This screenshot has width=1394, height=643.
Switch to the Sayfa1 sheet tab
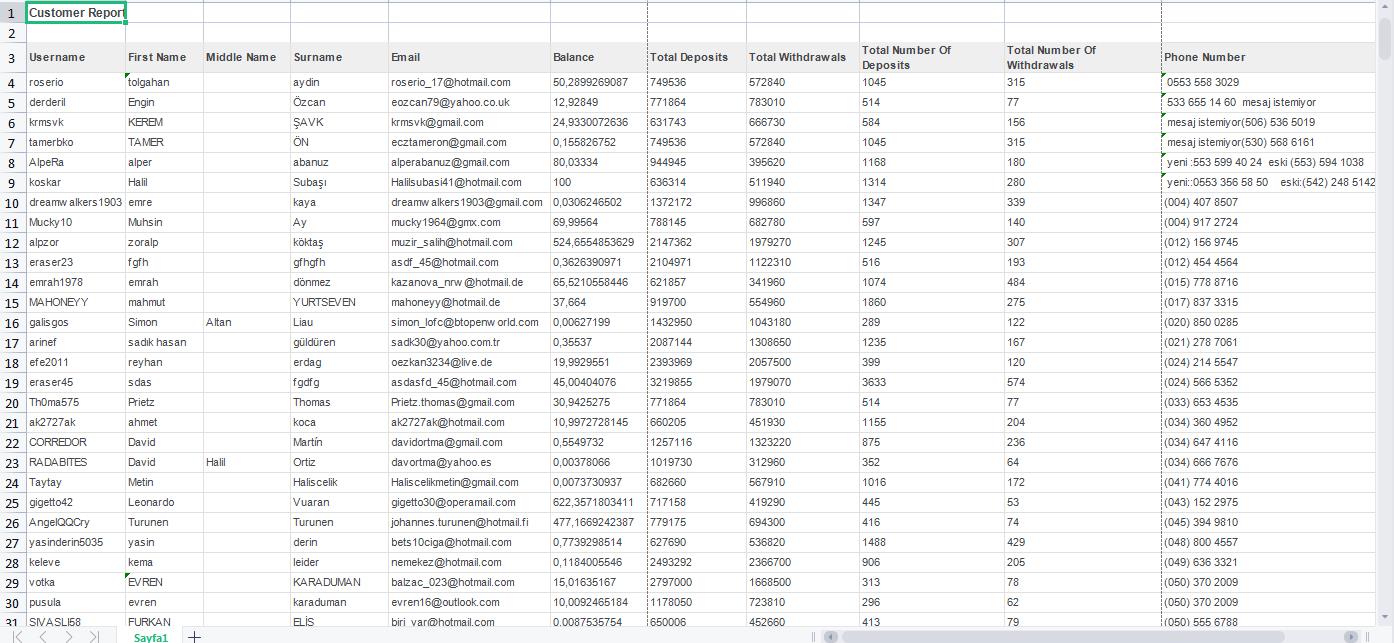pyautogui.click(x=151, y=636)
